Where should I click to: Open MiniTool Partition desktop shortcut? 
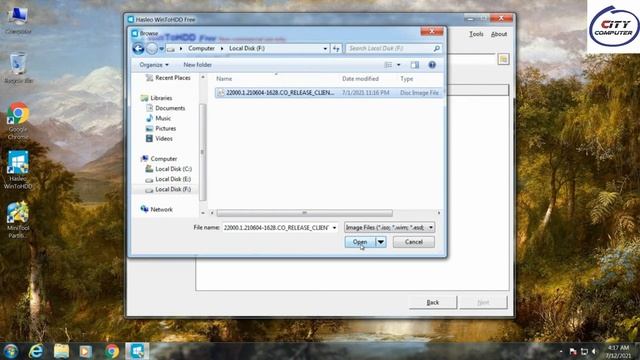pos(18,220)
